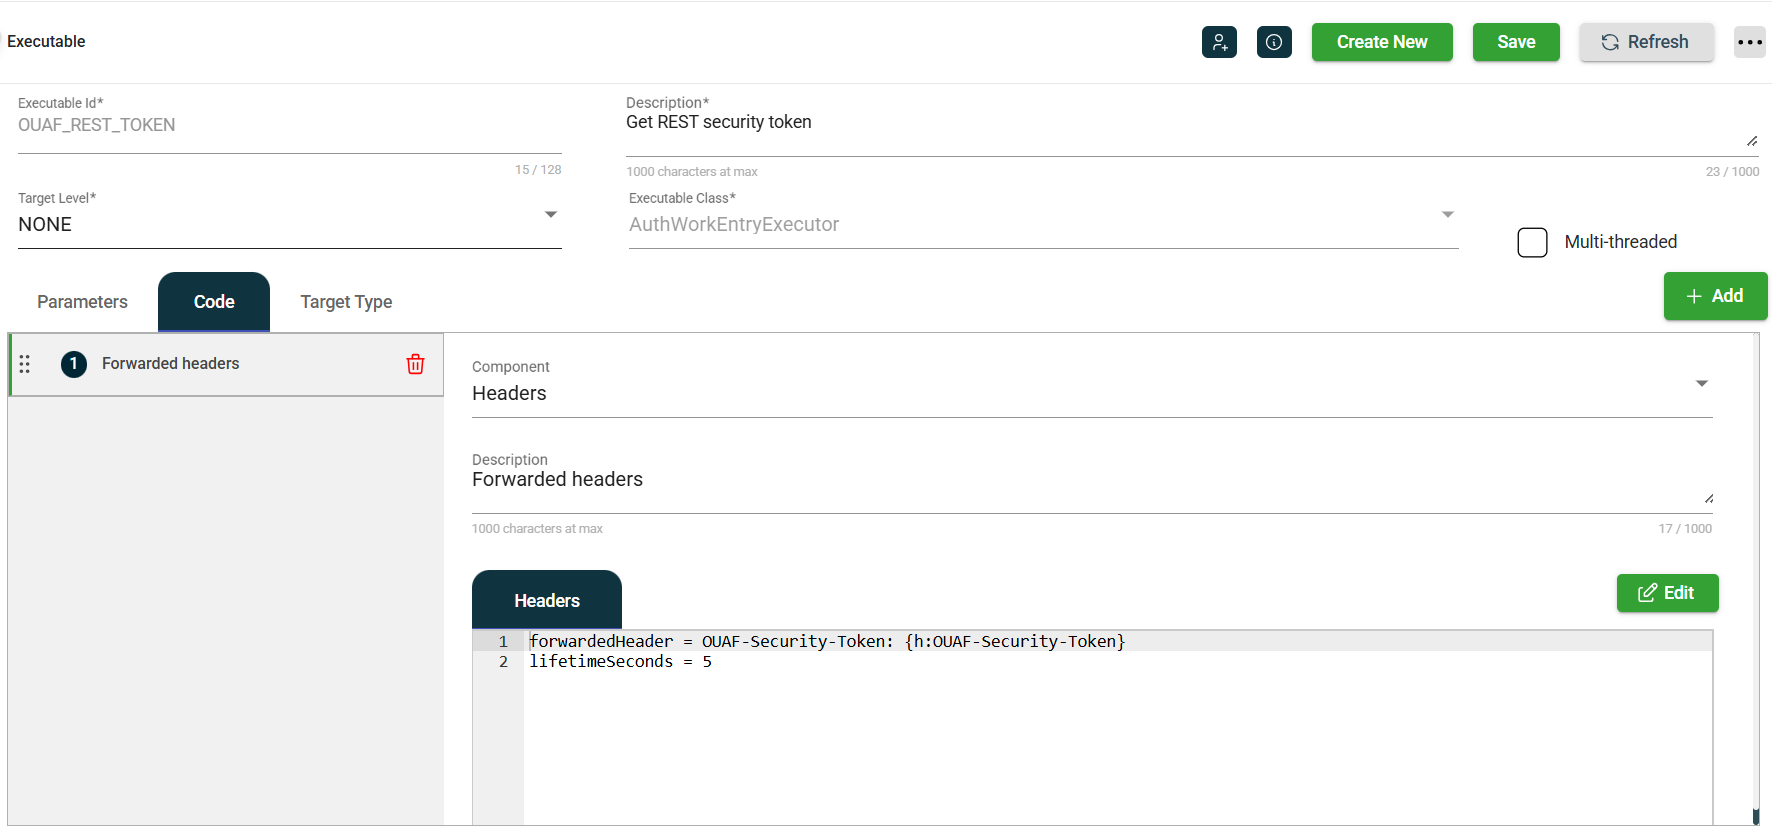Click the Refresh button

click(x=1645, y=42)
